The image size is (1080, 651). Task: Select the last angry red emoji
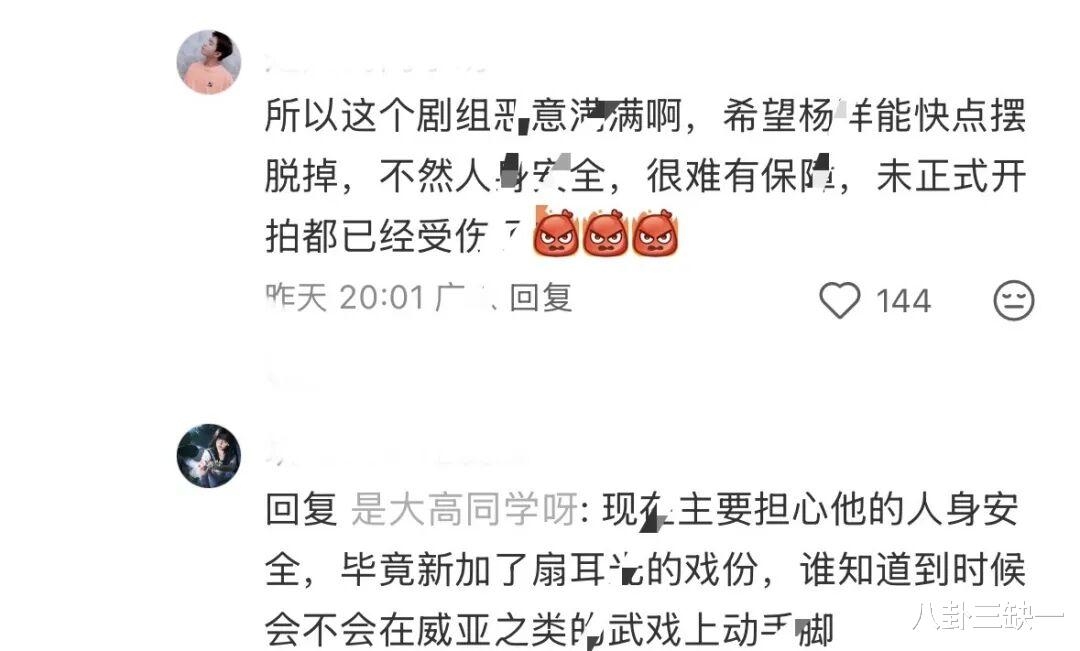pos(655,233)
